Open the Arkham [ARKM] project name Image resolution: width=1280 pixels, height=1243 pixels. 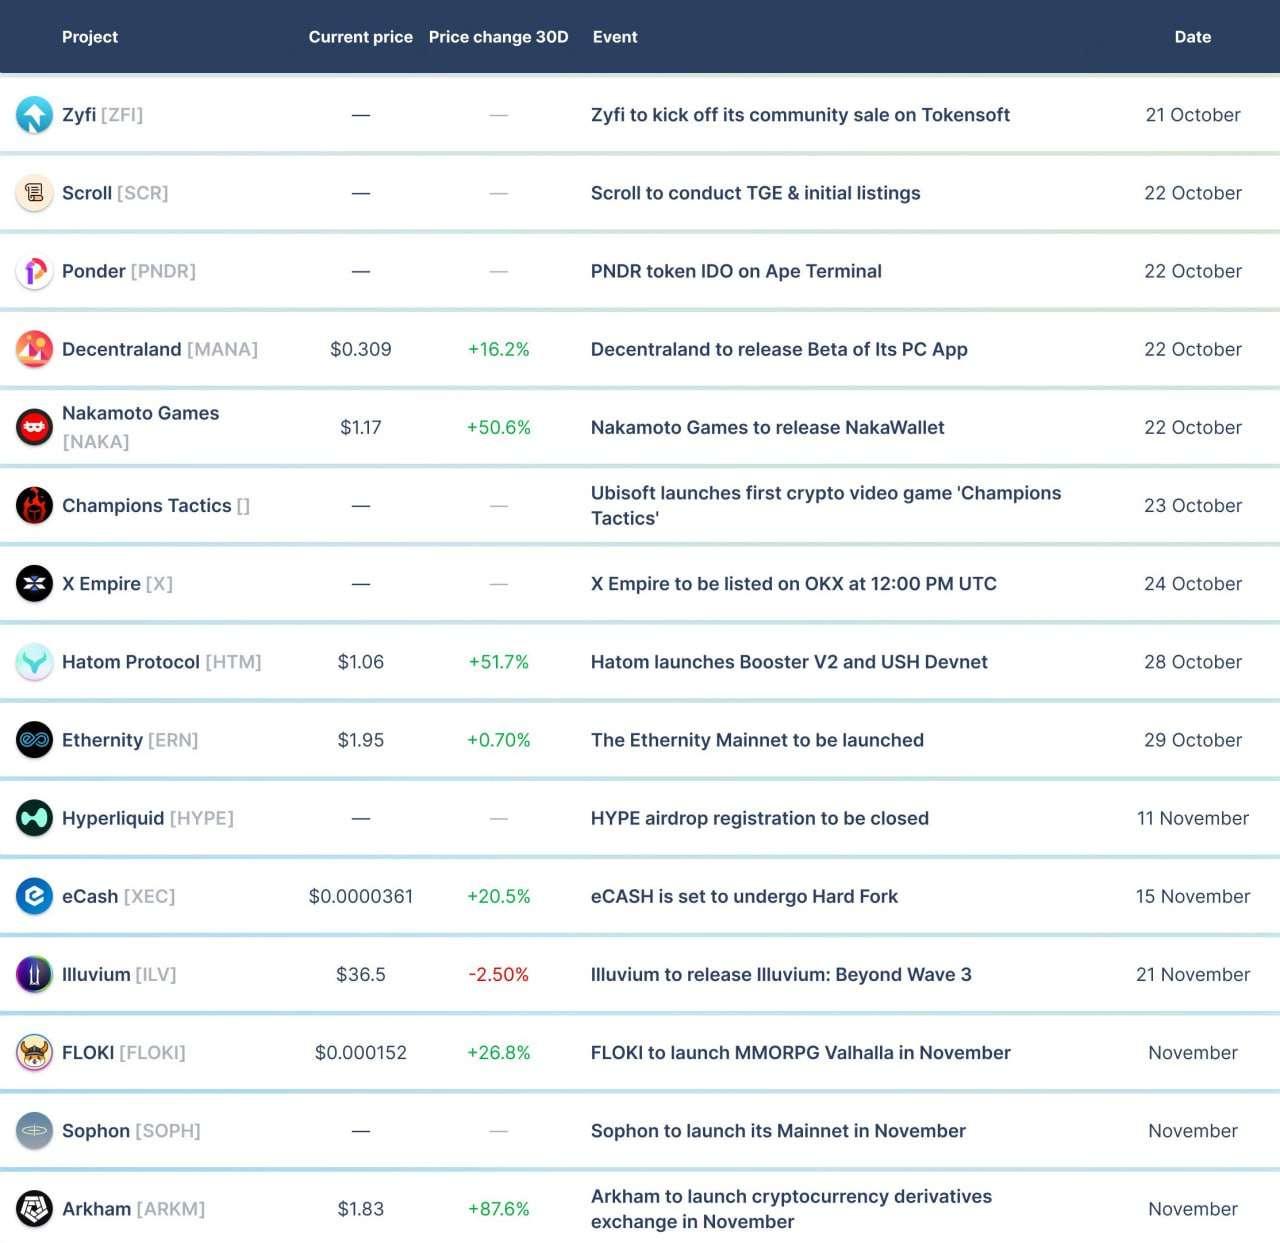point(133,1209)
